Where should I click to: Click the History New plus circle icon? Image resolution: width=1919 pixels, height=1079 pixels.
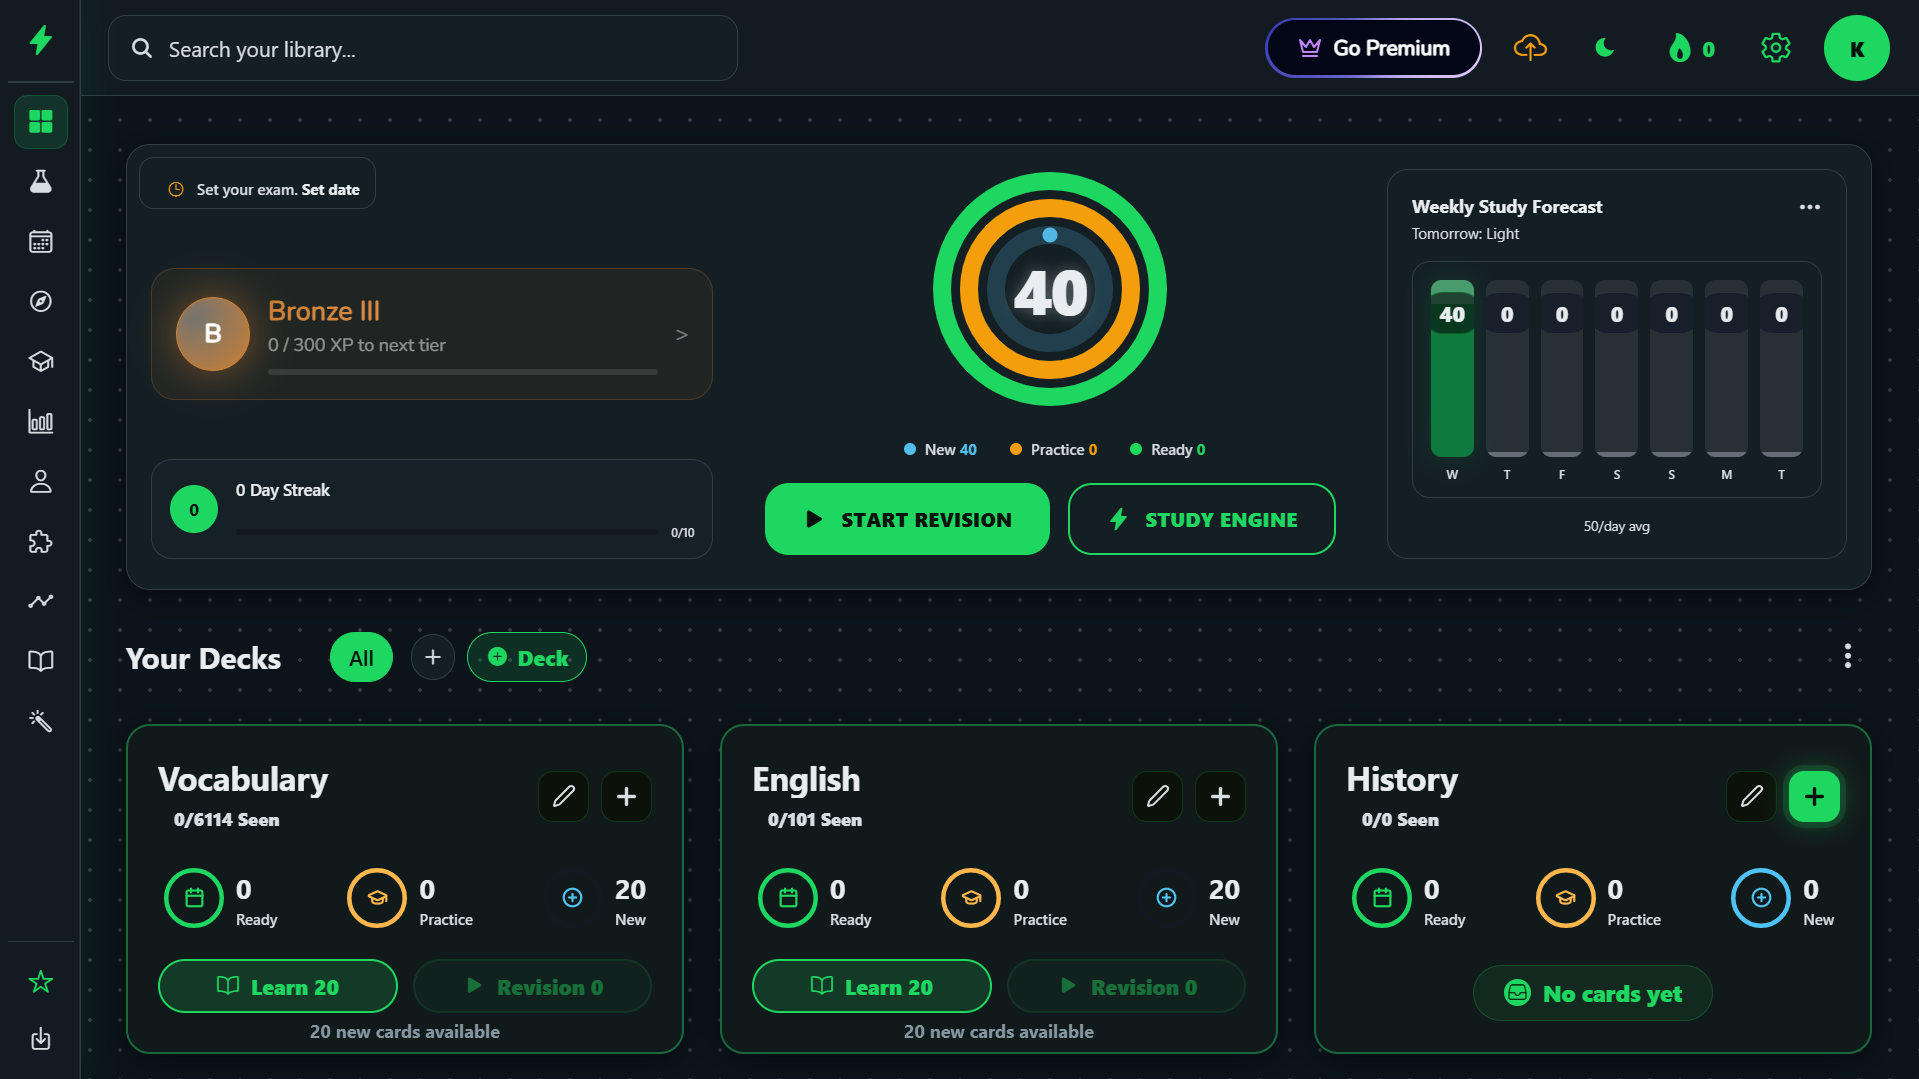pyautogui.click(x=1761, y=898)
